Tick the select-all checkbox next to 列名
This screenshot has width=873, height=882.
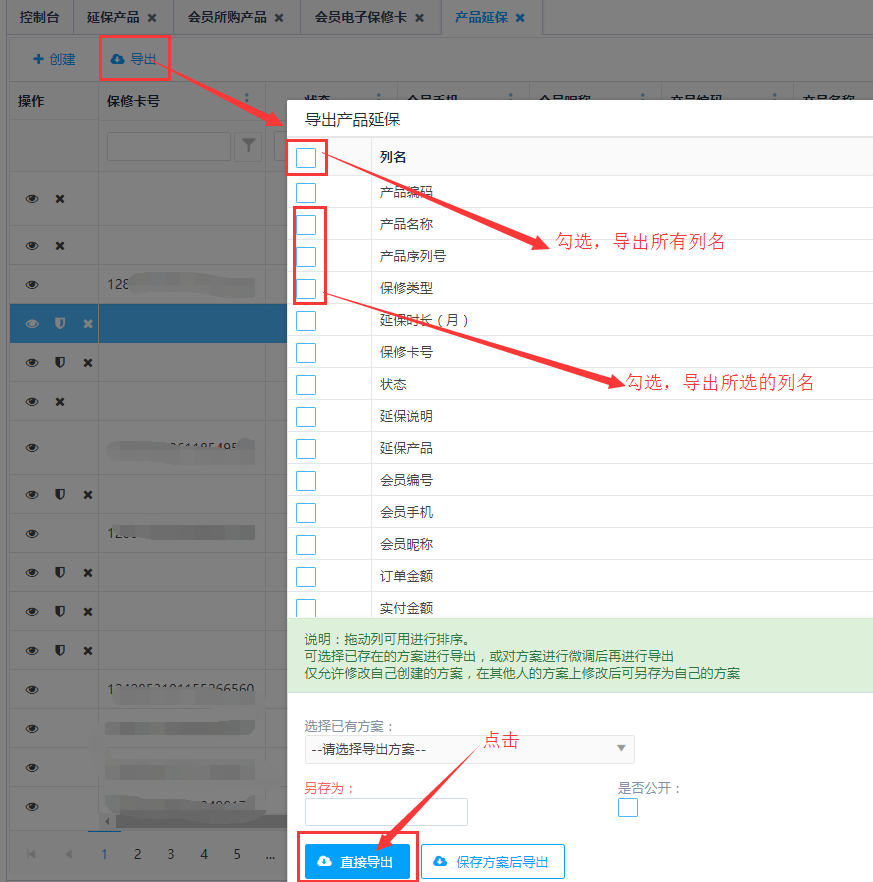tap(306, 157)
